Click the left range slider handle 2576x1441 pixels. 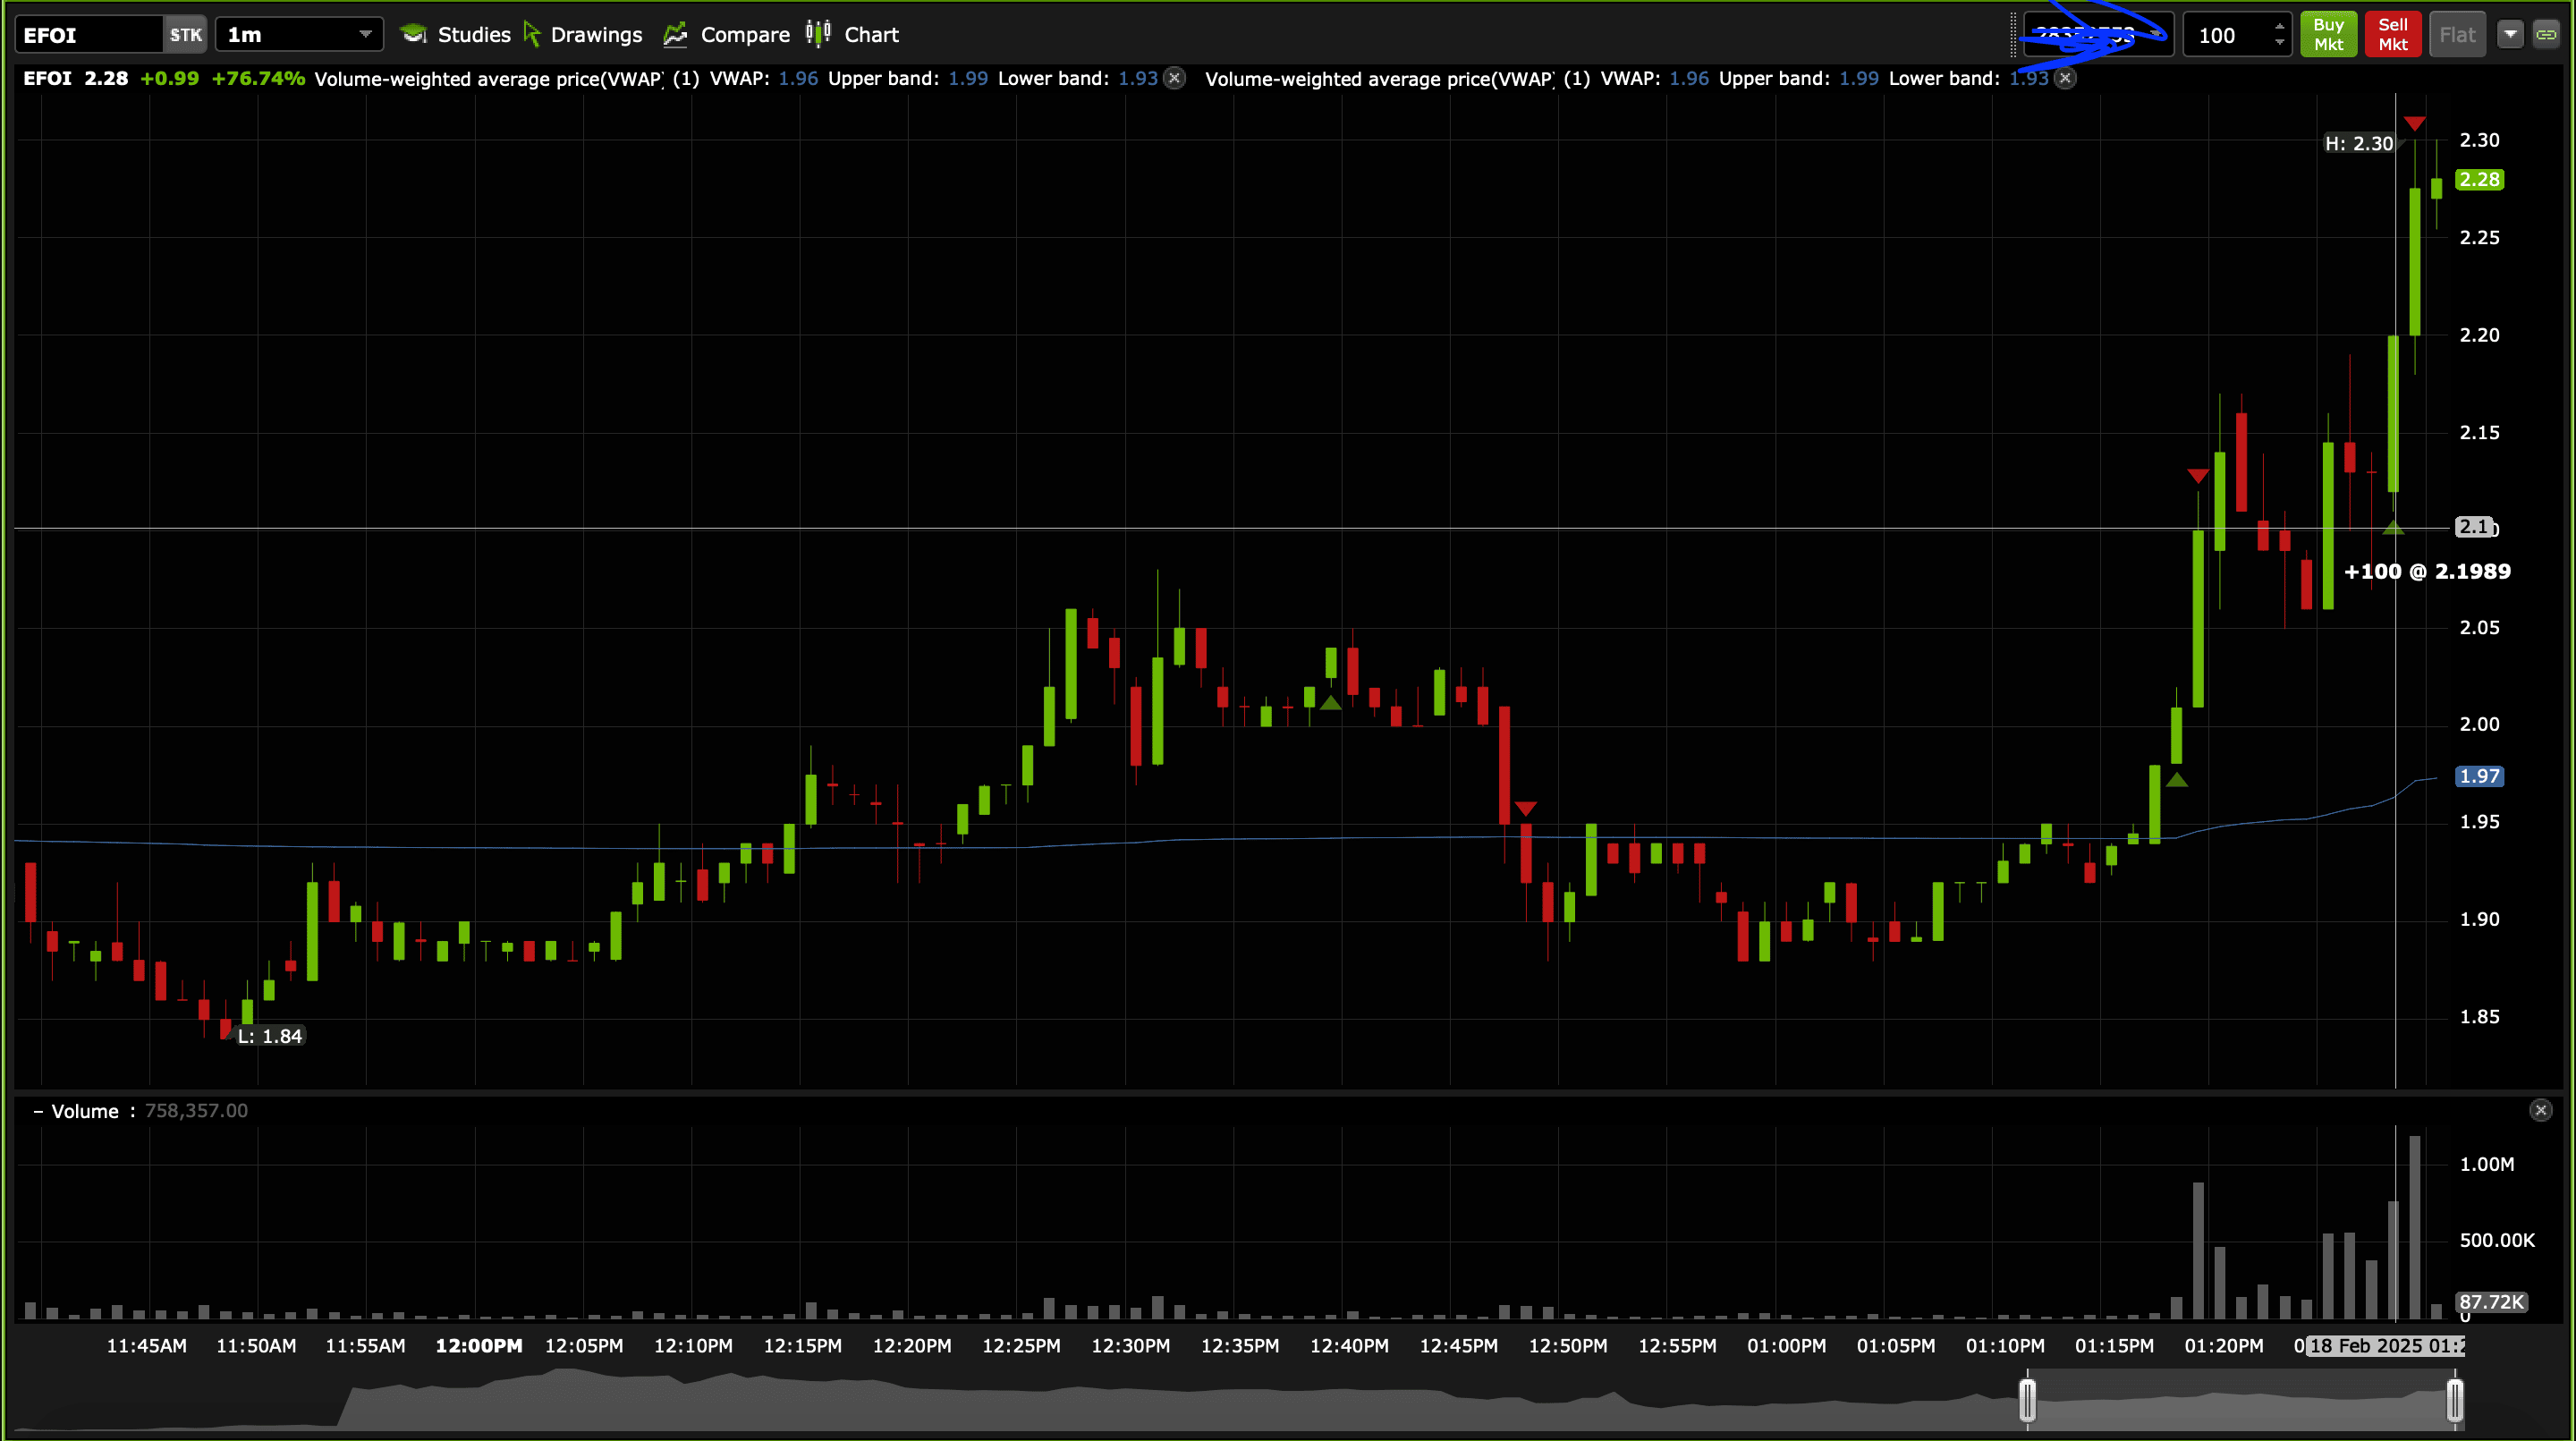pos(2027,1399)
